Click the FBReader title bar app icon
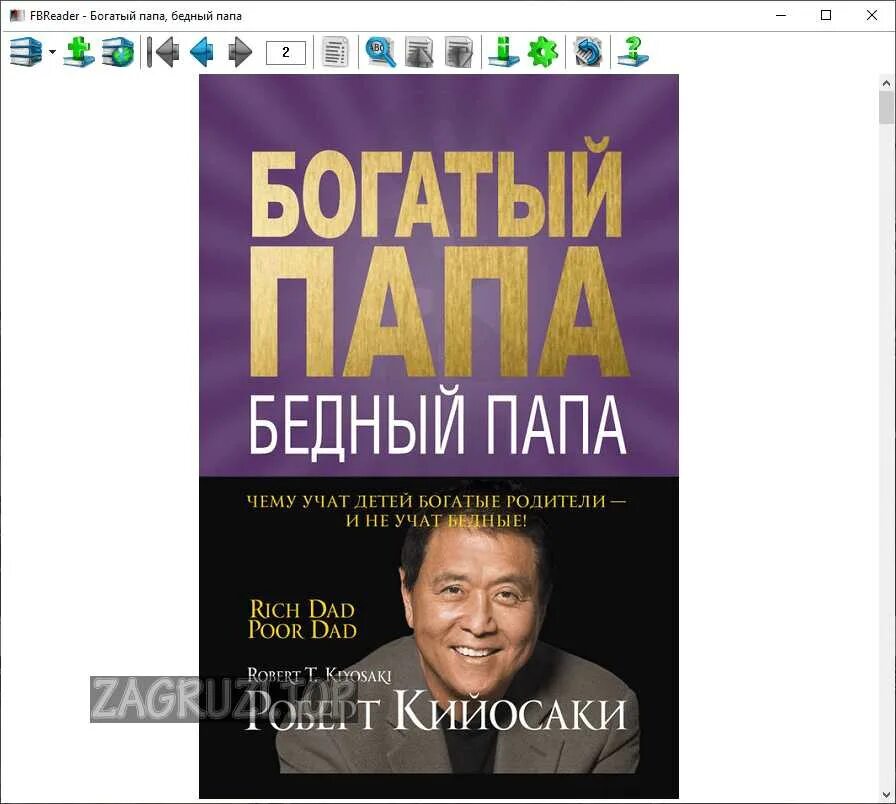896x804 pixels. [x=17, y=16]
